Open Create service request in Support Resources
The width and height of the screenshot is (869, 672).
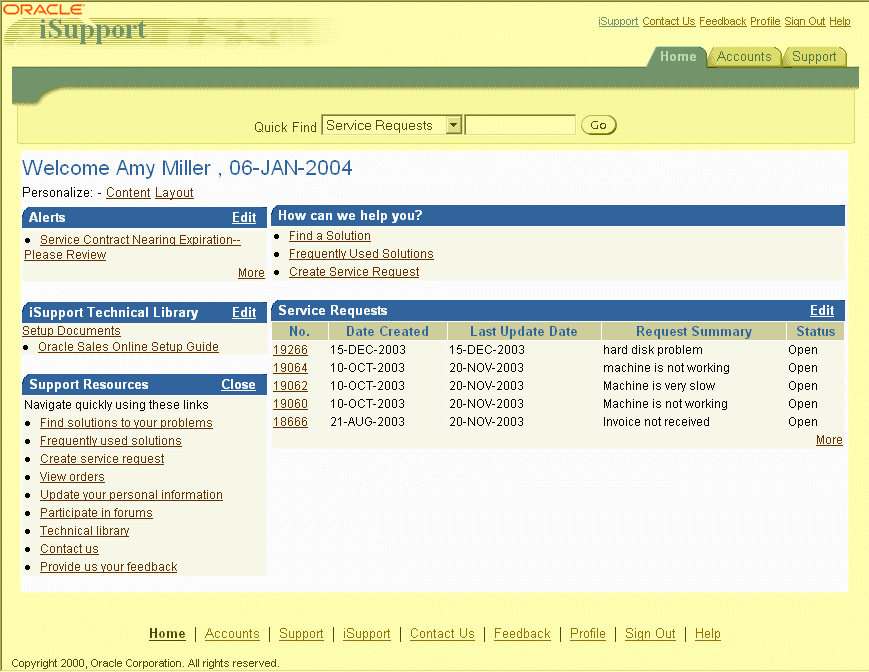tap(102, 459)
